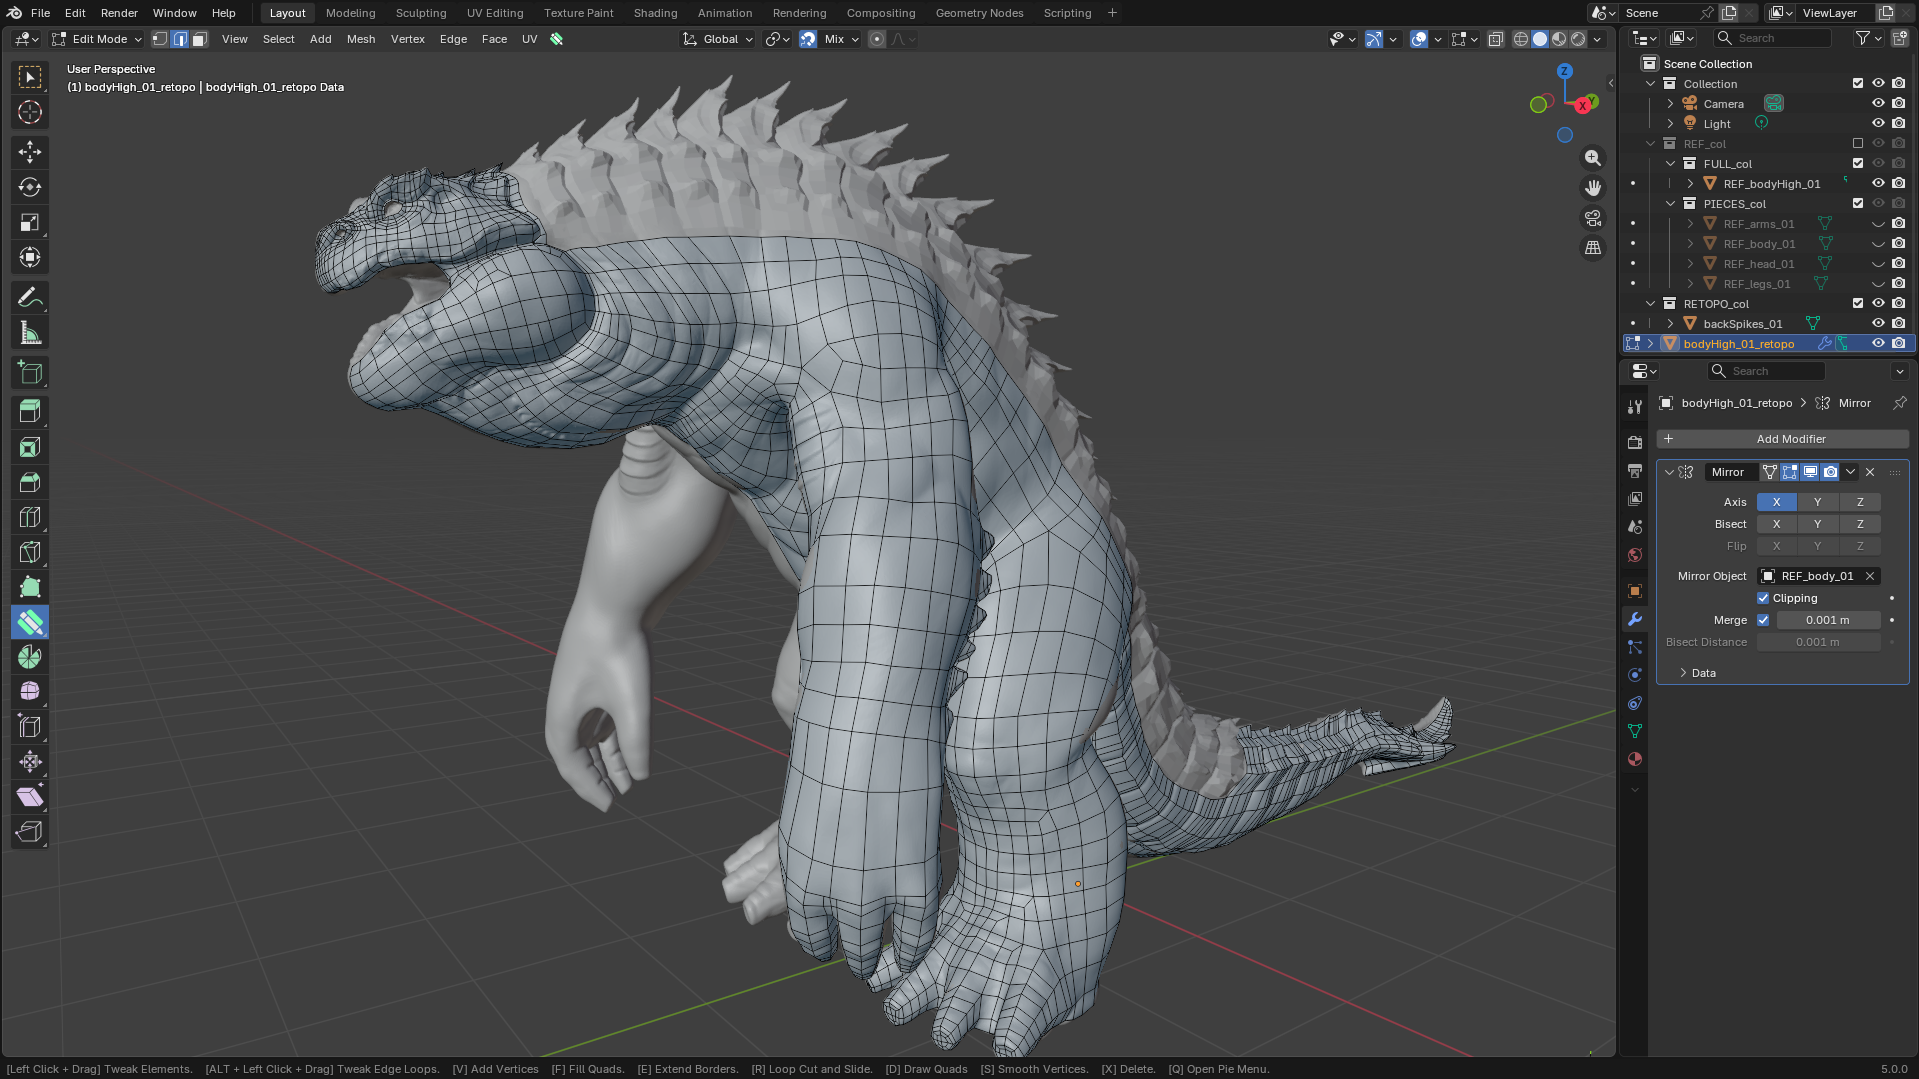
Task: Select the Extrude Region tool
Action: tap(30, 412)
